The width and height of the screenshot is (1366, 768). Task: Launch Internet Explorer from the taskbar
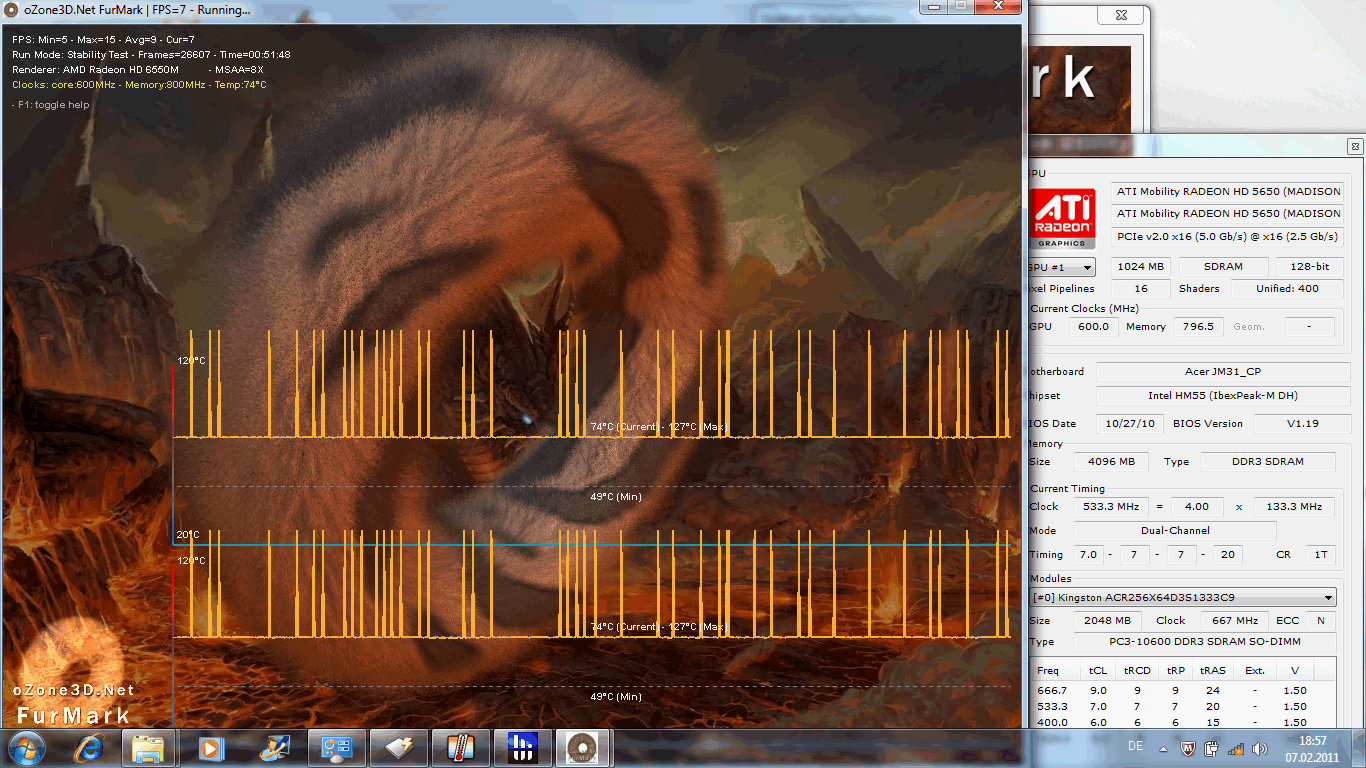click(91, 748)
